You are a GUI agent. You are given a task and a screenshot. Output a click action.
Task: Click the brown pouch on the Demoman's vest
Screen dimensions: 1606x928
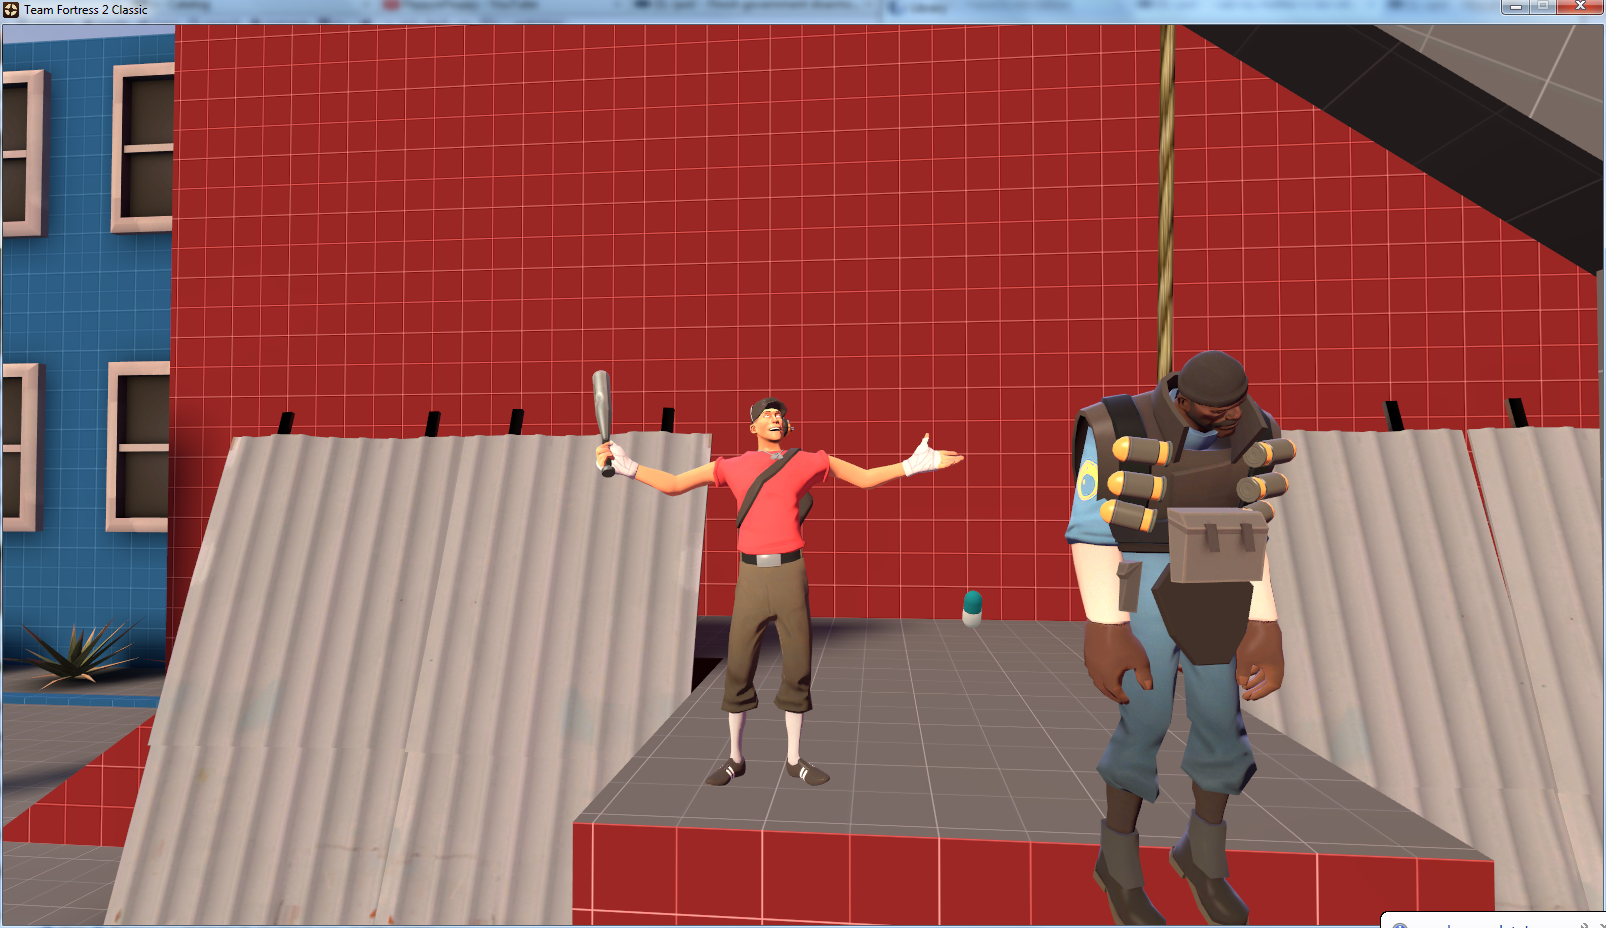pyautogui.click(x=1216, y=544)
